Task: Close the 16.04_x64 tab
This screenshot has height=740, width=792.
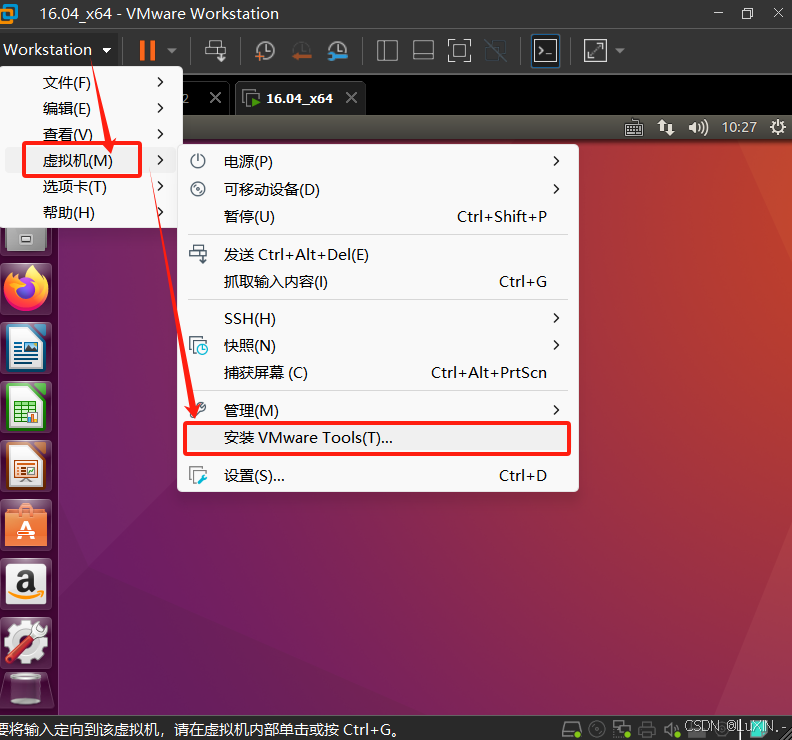Action: pyautogui.click(x=352, y=97)
